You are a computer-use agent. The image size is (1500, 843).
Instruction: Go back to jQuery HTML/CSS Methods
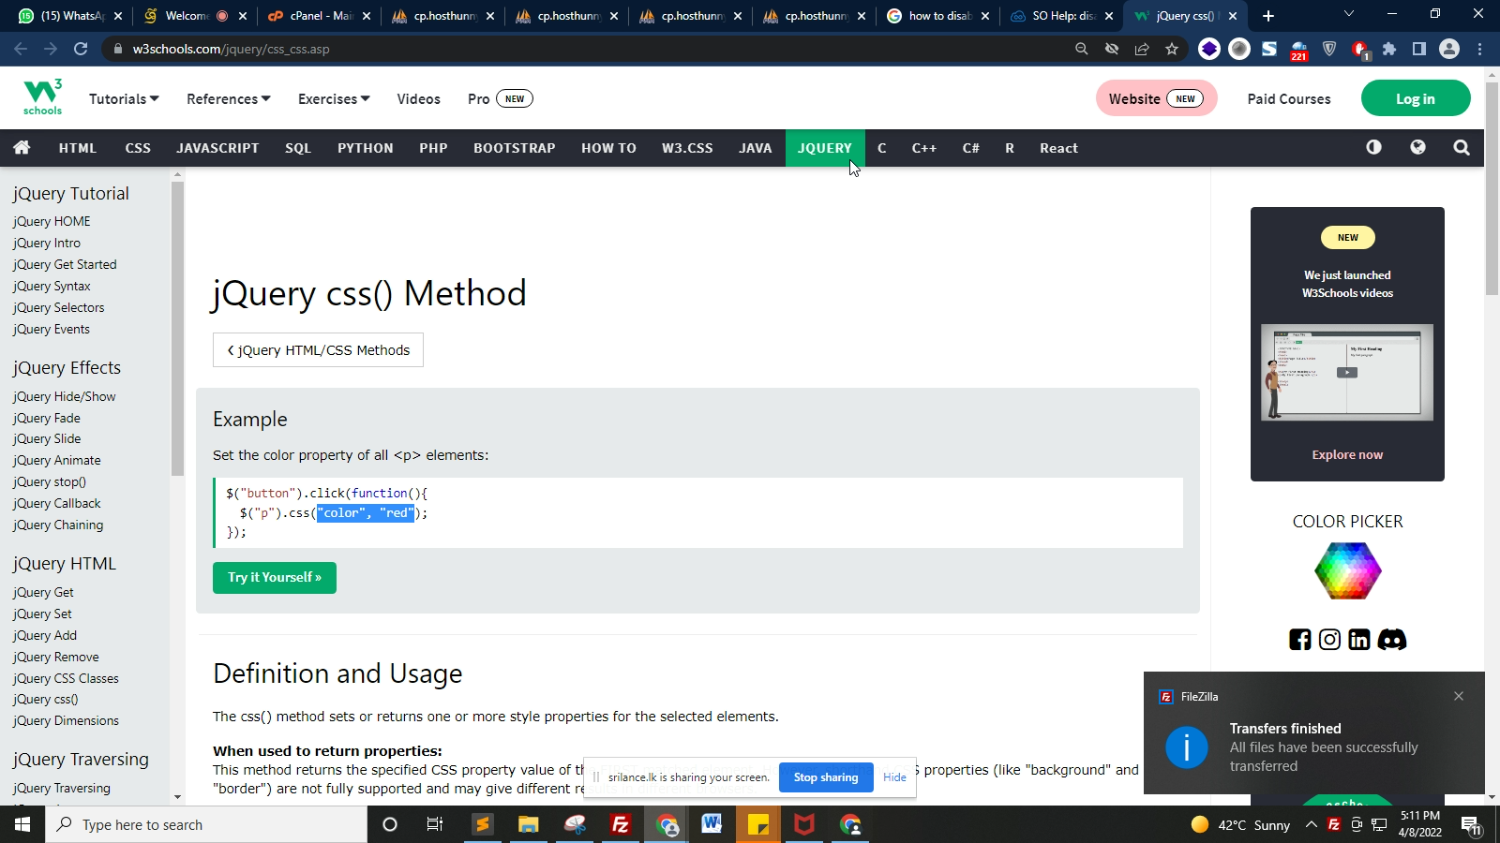(318, 350)
